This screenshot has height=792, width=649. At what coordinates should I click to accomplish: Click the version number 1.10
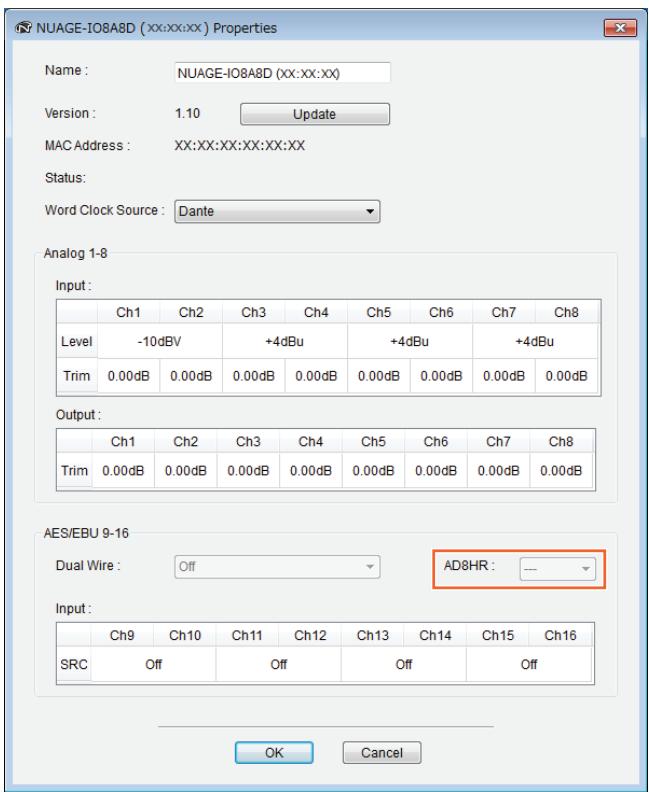[x=187, y=113]
